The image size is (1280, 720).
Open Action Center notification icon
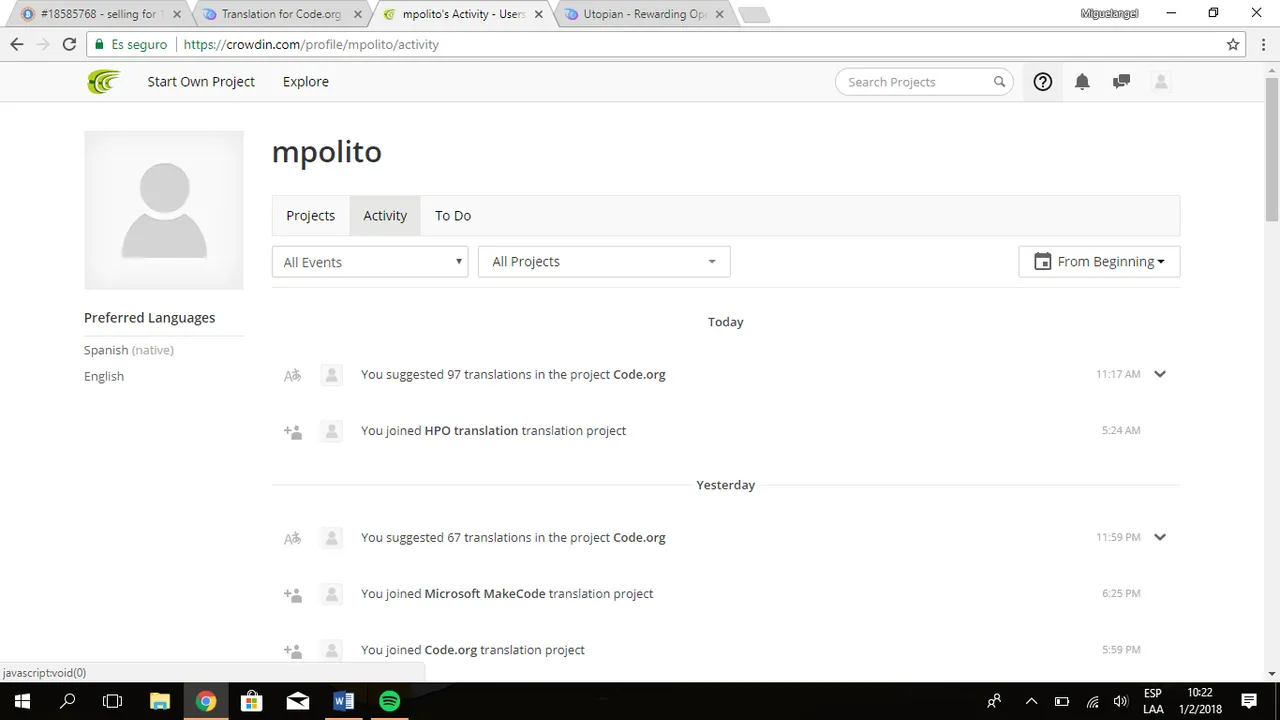[1249, 701]
